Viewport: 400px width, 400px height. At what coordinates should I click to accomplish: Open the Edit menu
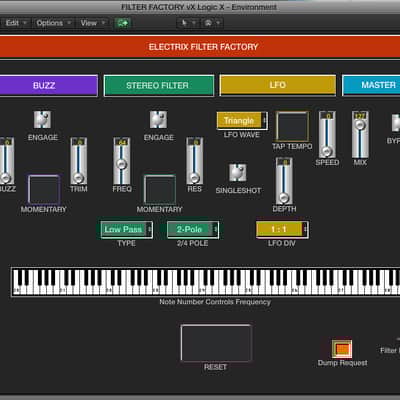[x=15, y=23]
